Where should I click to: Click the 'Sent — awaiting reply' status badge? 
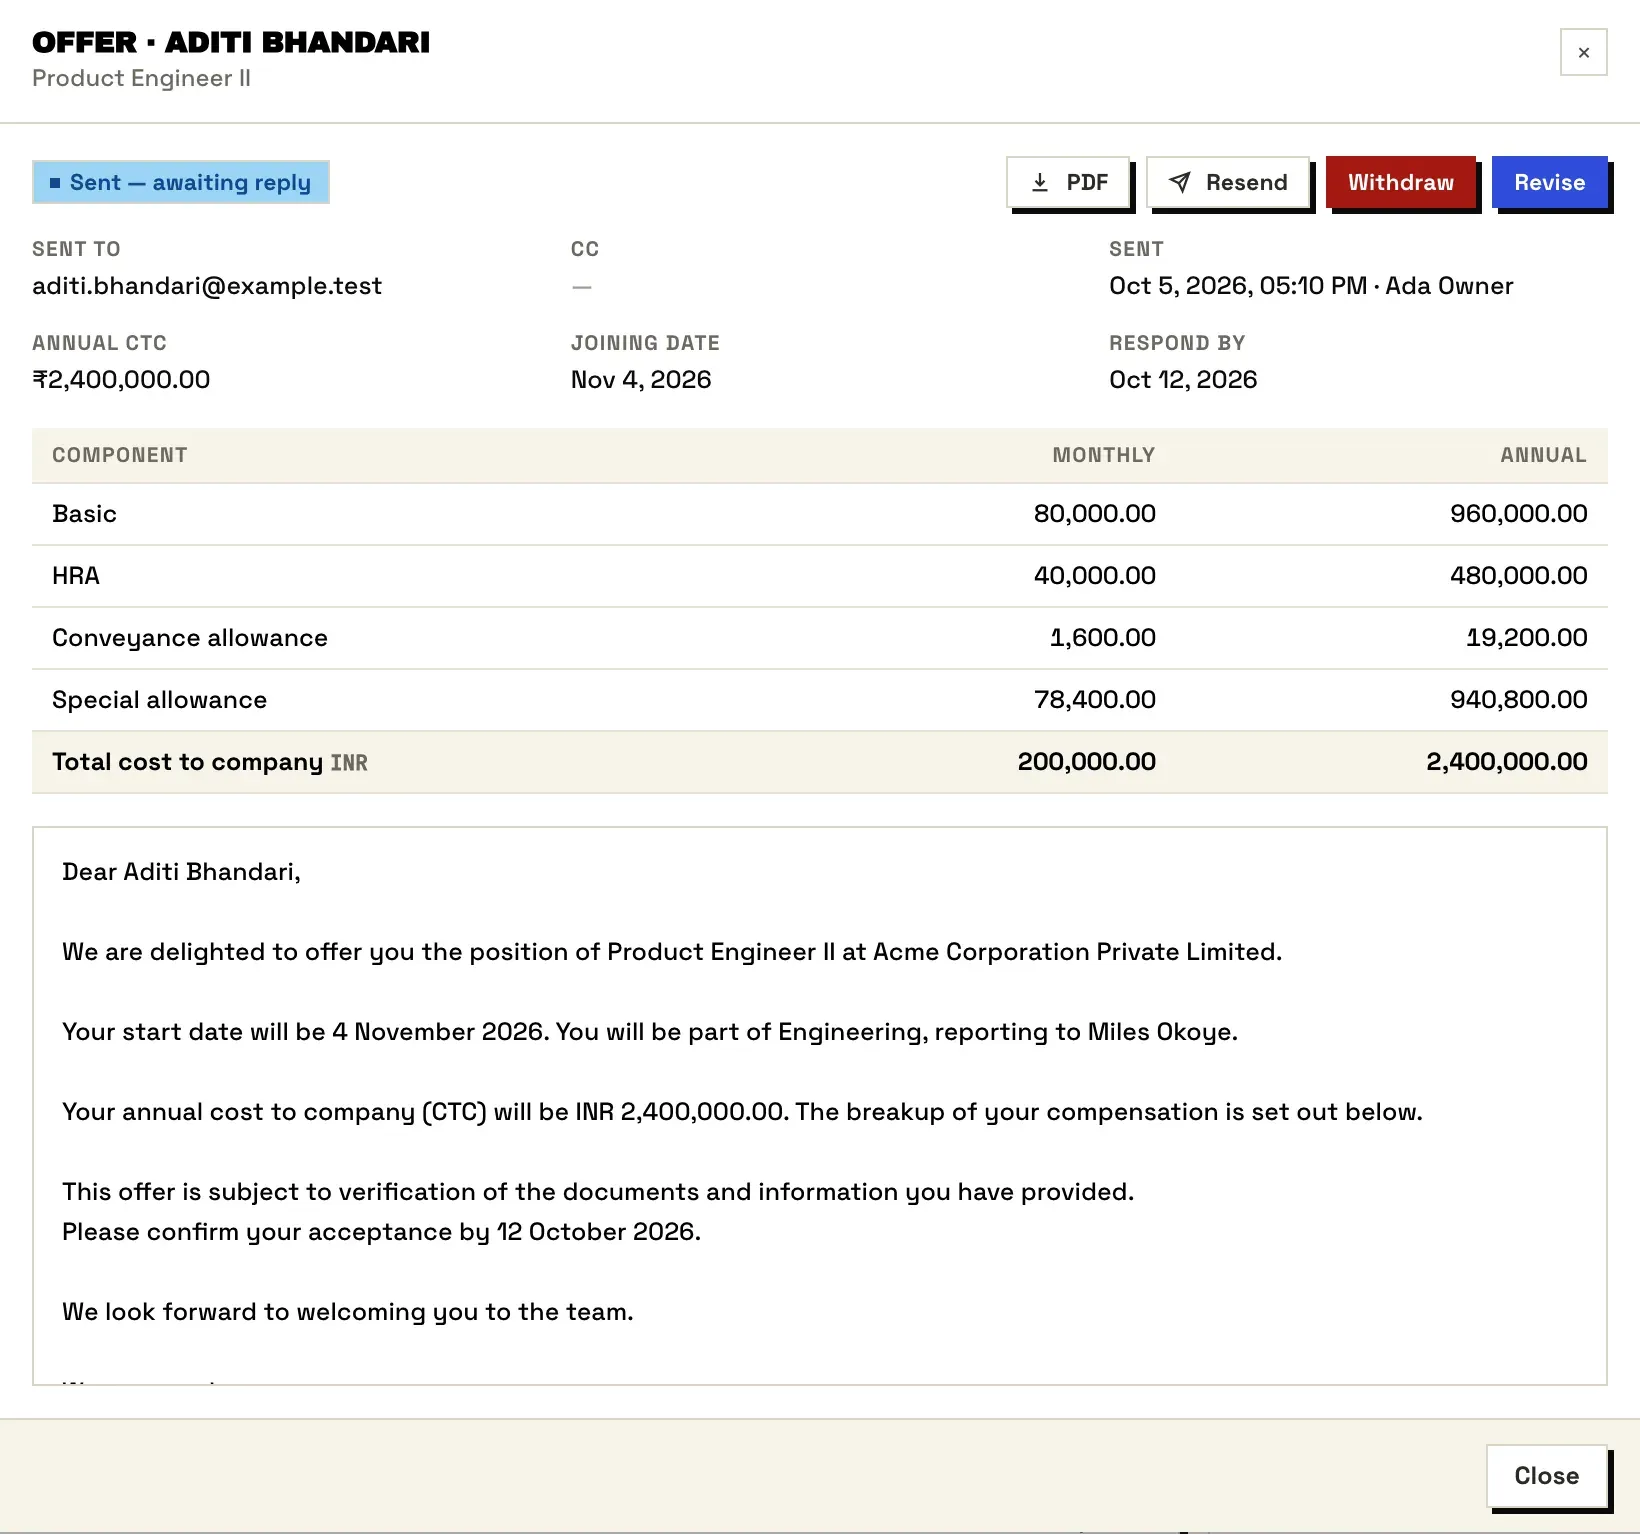tap(181, 182)
